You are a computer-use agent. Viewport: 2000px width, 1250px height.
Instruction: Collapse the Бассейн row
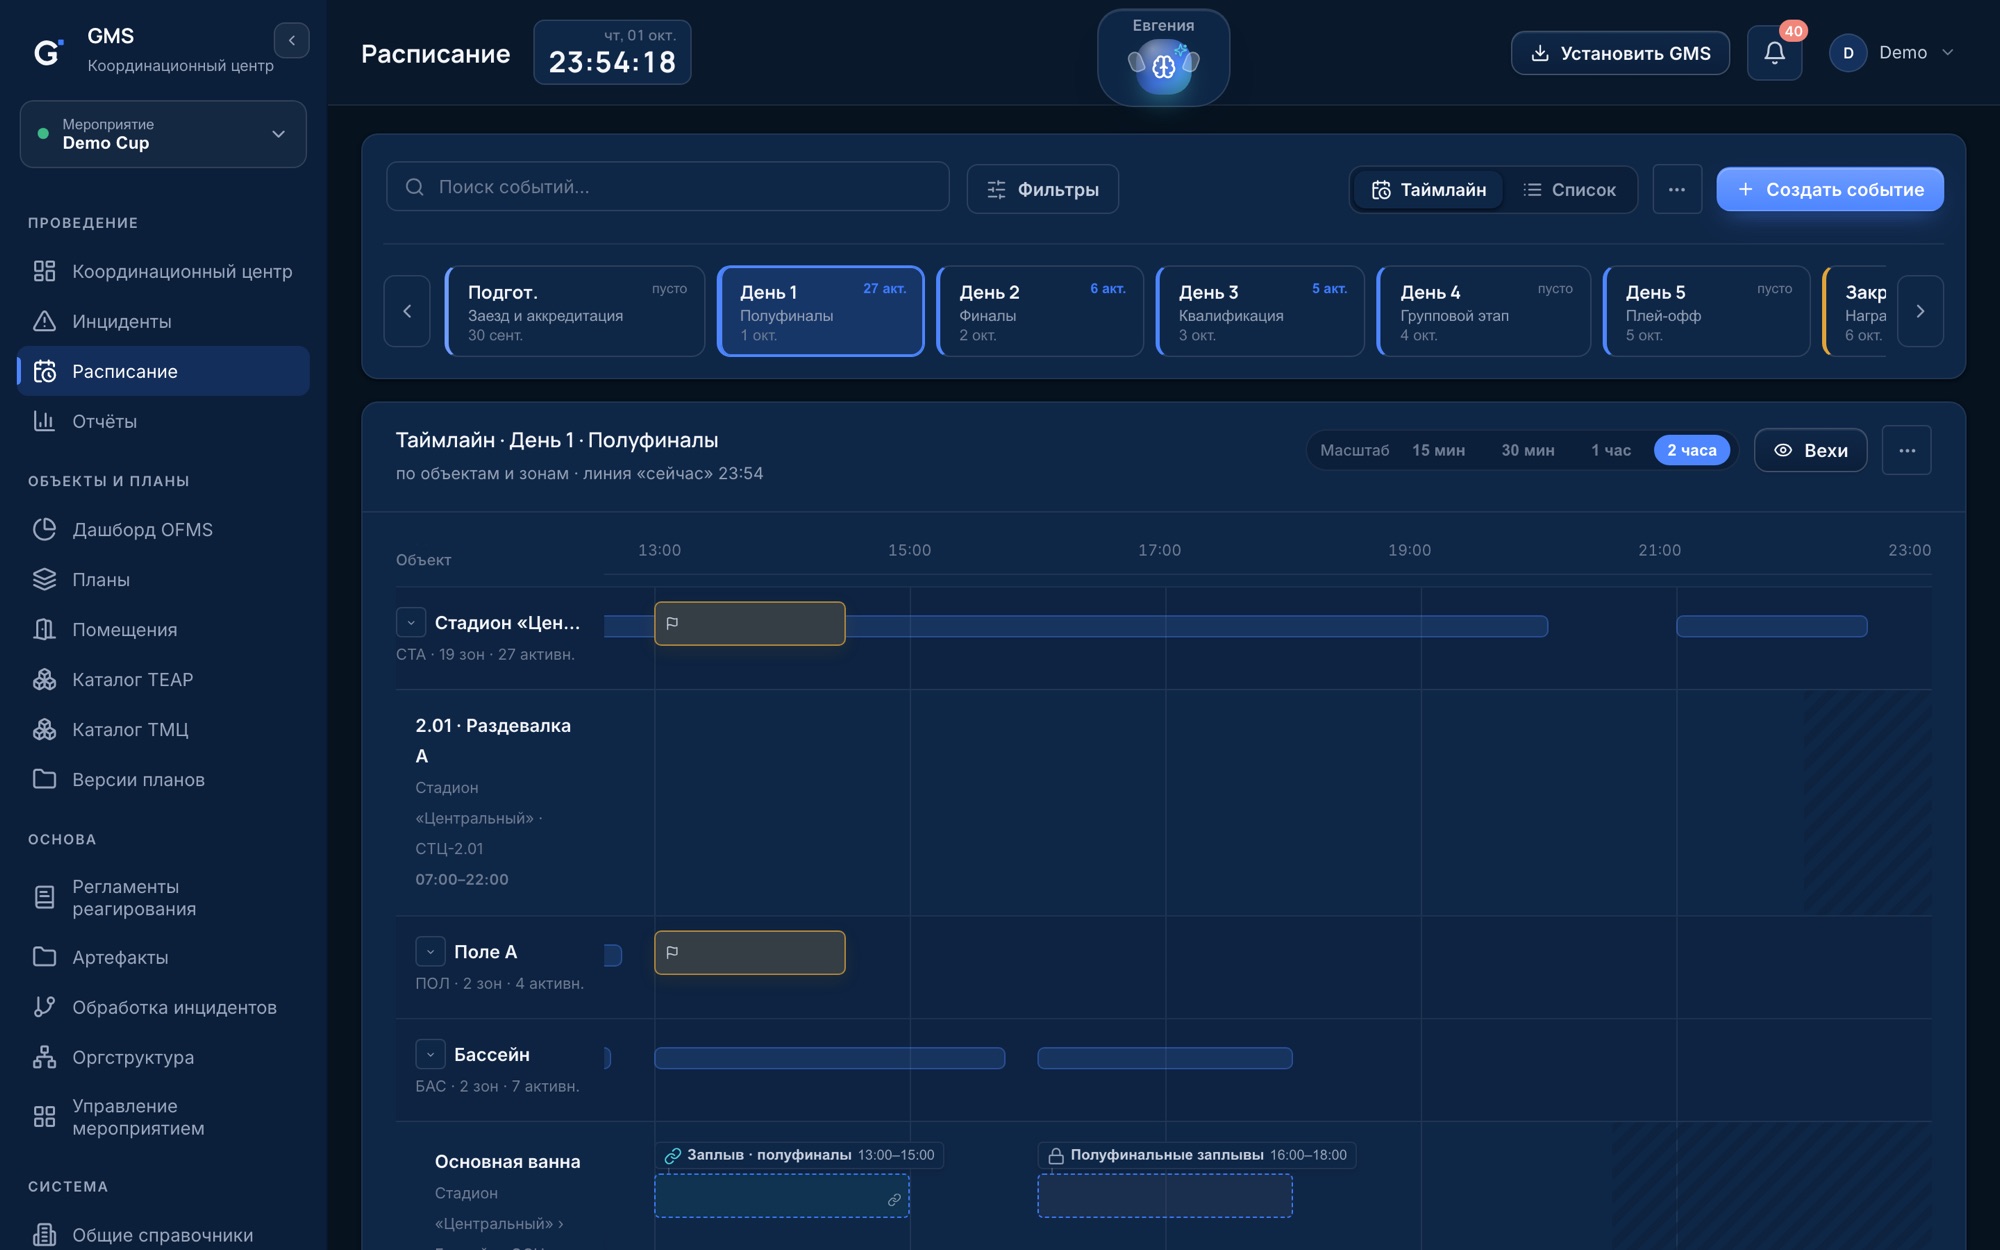click(430, 1054)
